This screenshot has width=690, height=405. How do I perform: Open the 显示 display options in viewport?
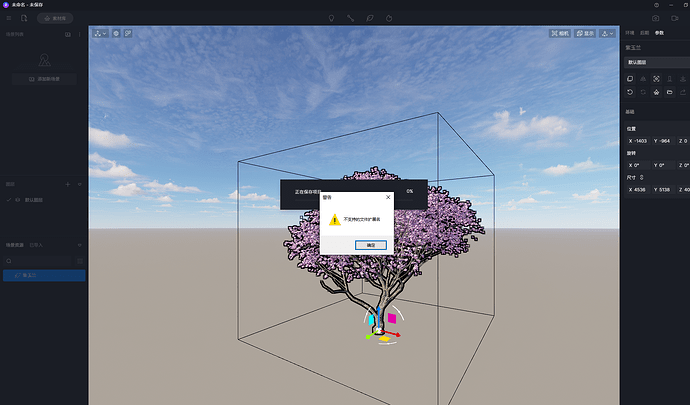[584, 33]
